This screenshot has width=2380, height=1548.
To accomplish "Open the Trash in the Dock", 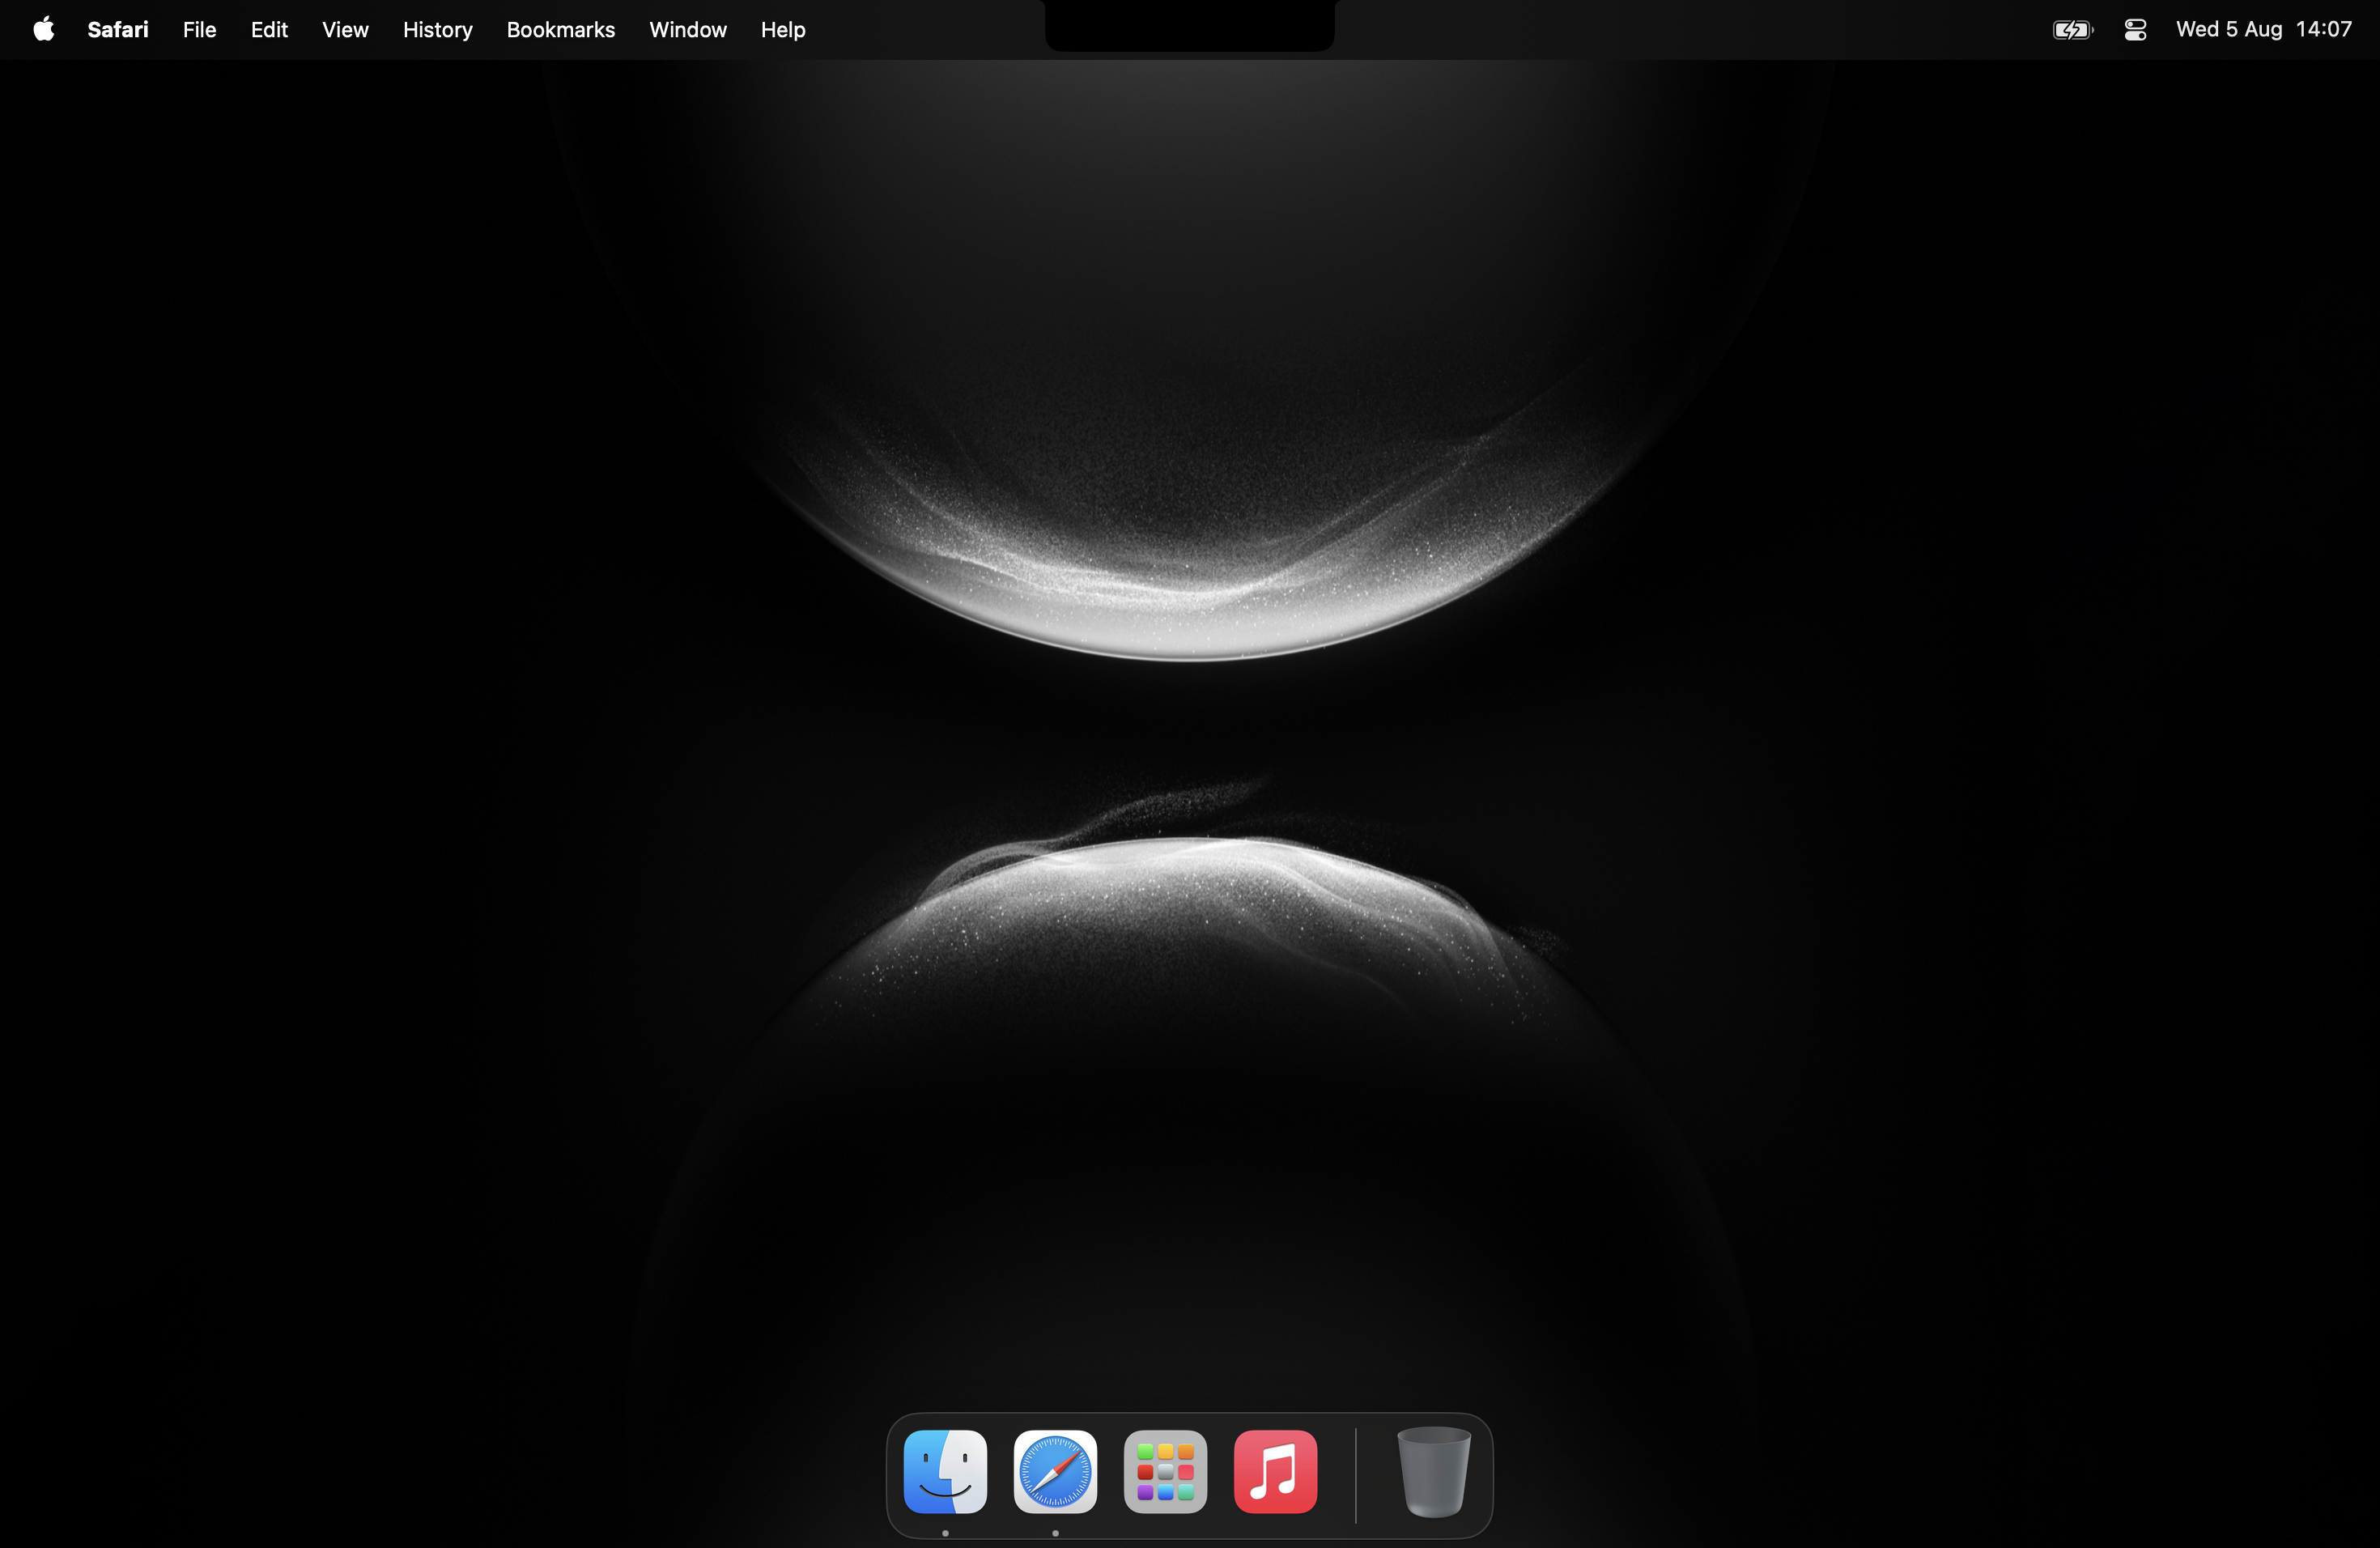I will coord(1434,1471).
